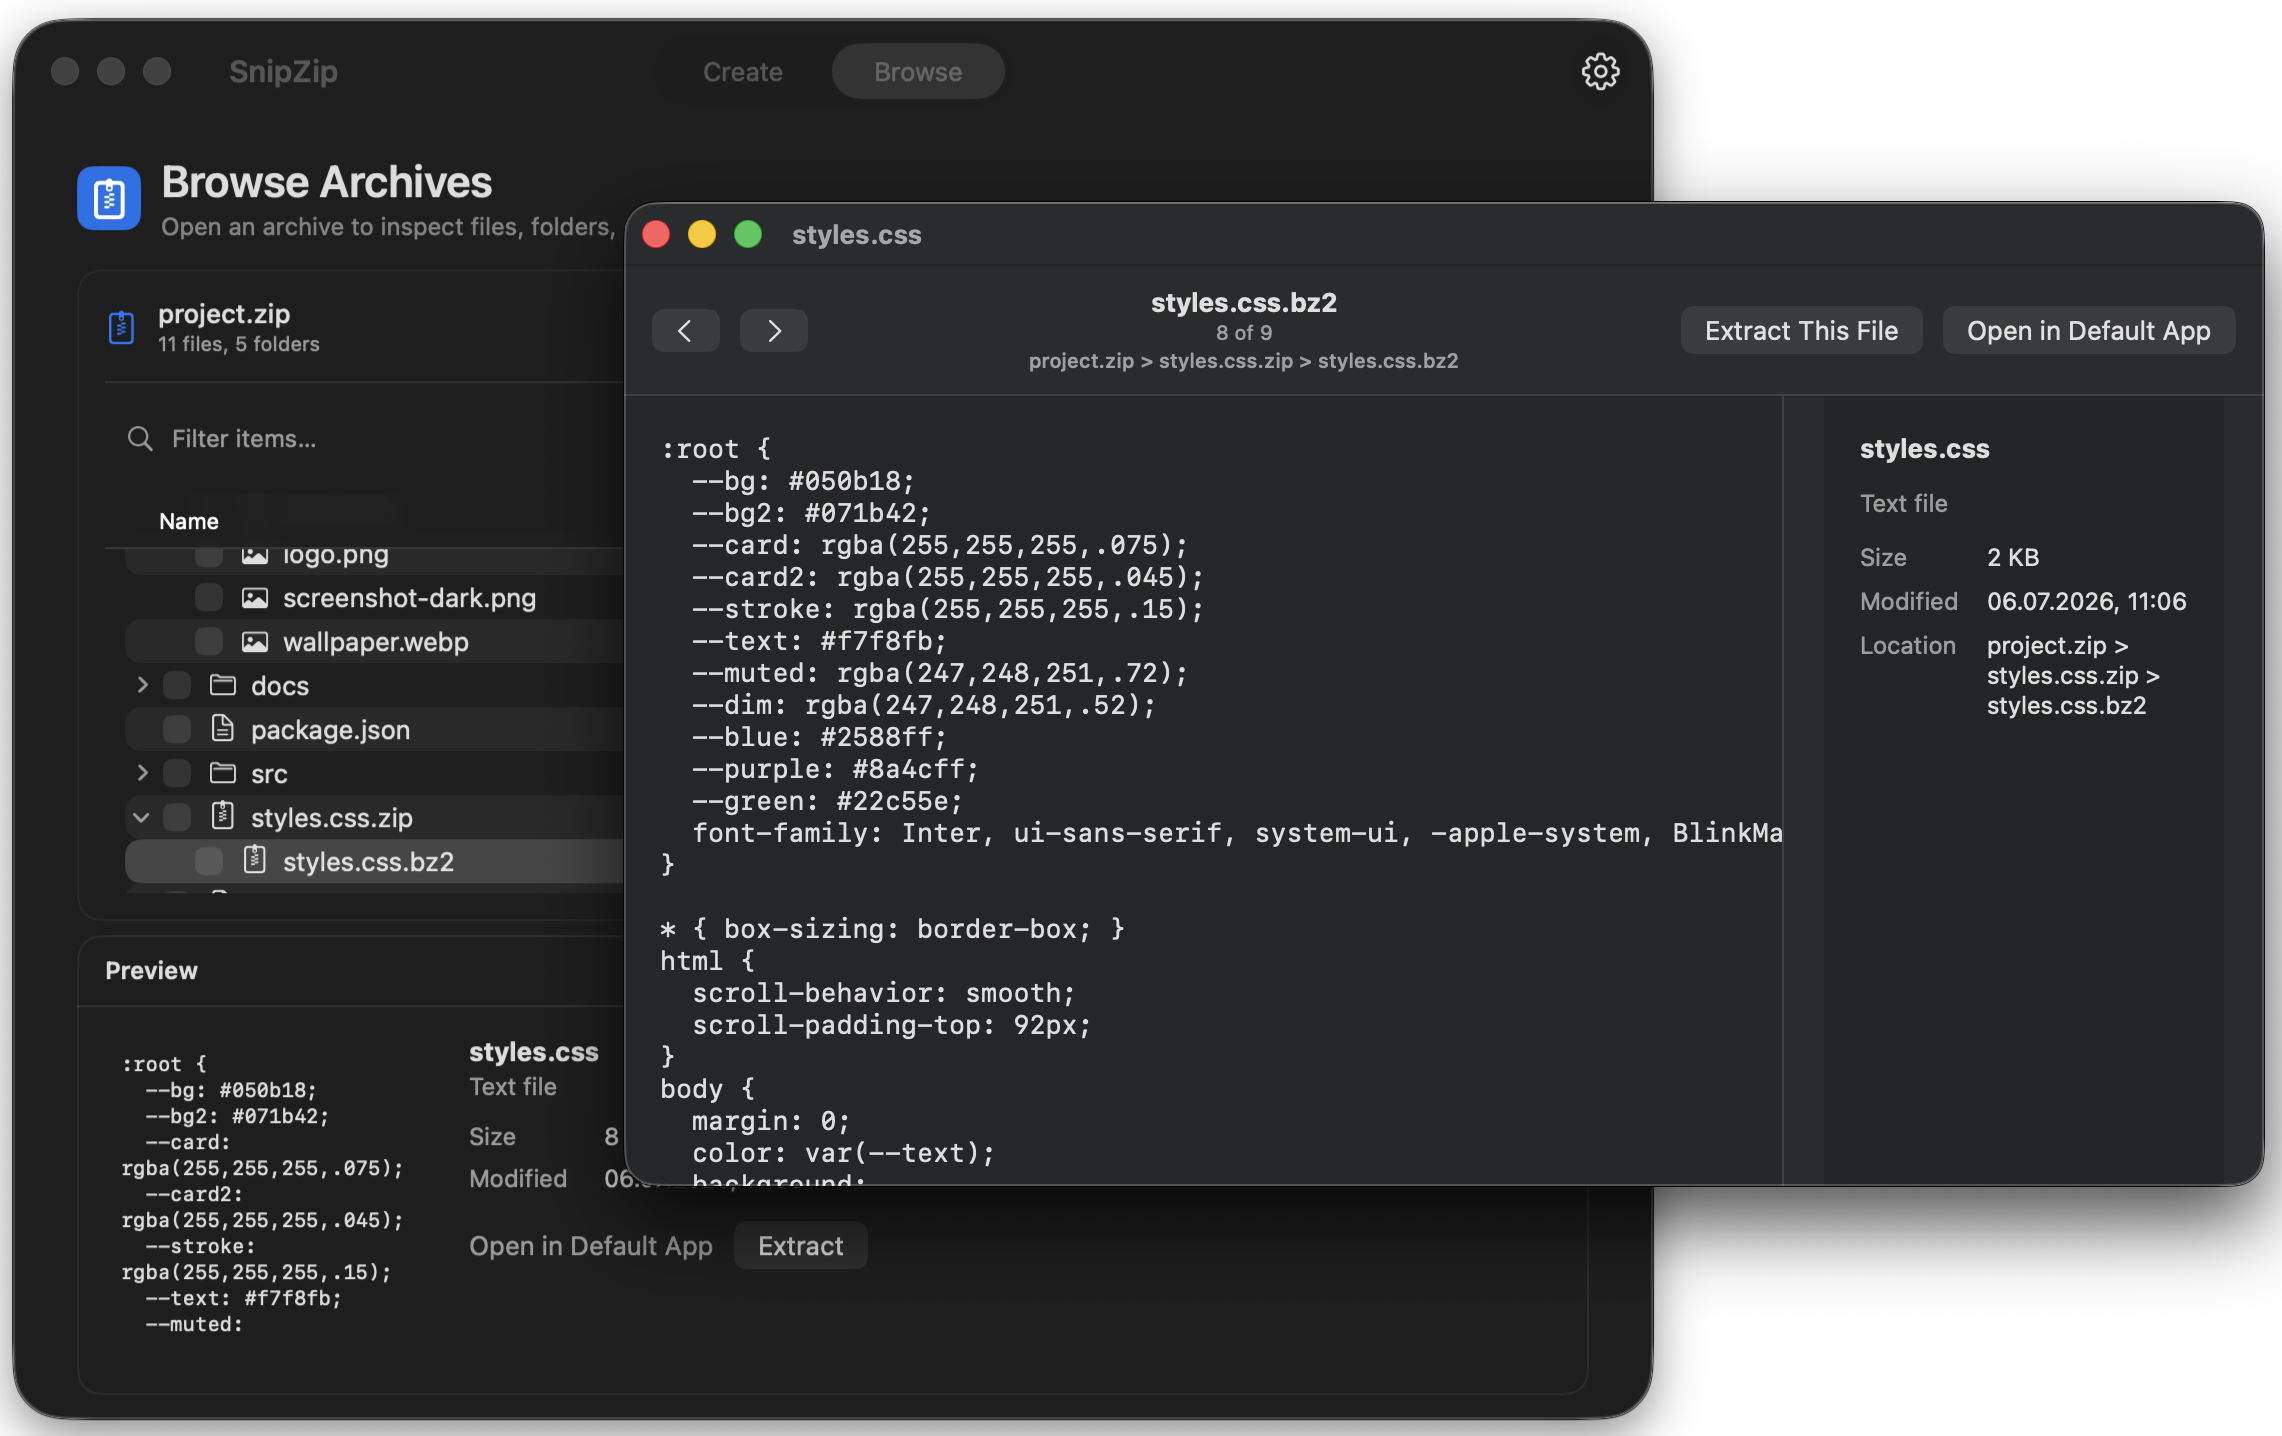Select wallpaper.webp row

(375, 642)
